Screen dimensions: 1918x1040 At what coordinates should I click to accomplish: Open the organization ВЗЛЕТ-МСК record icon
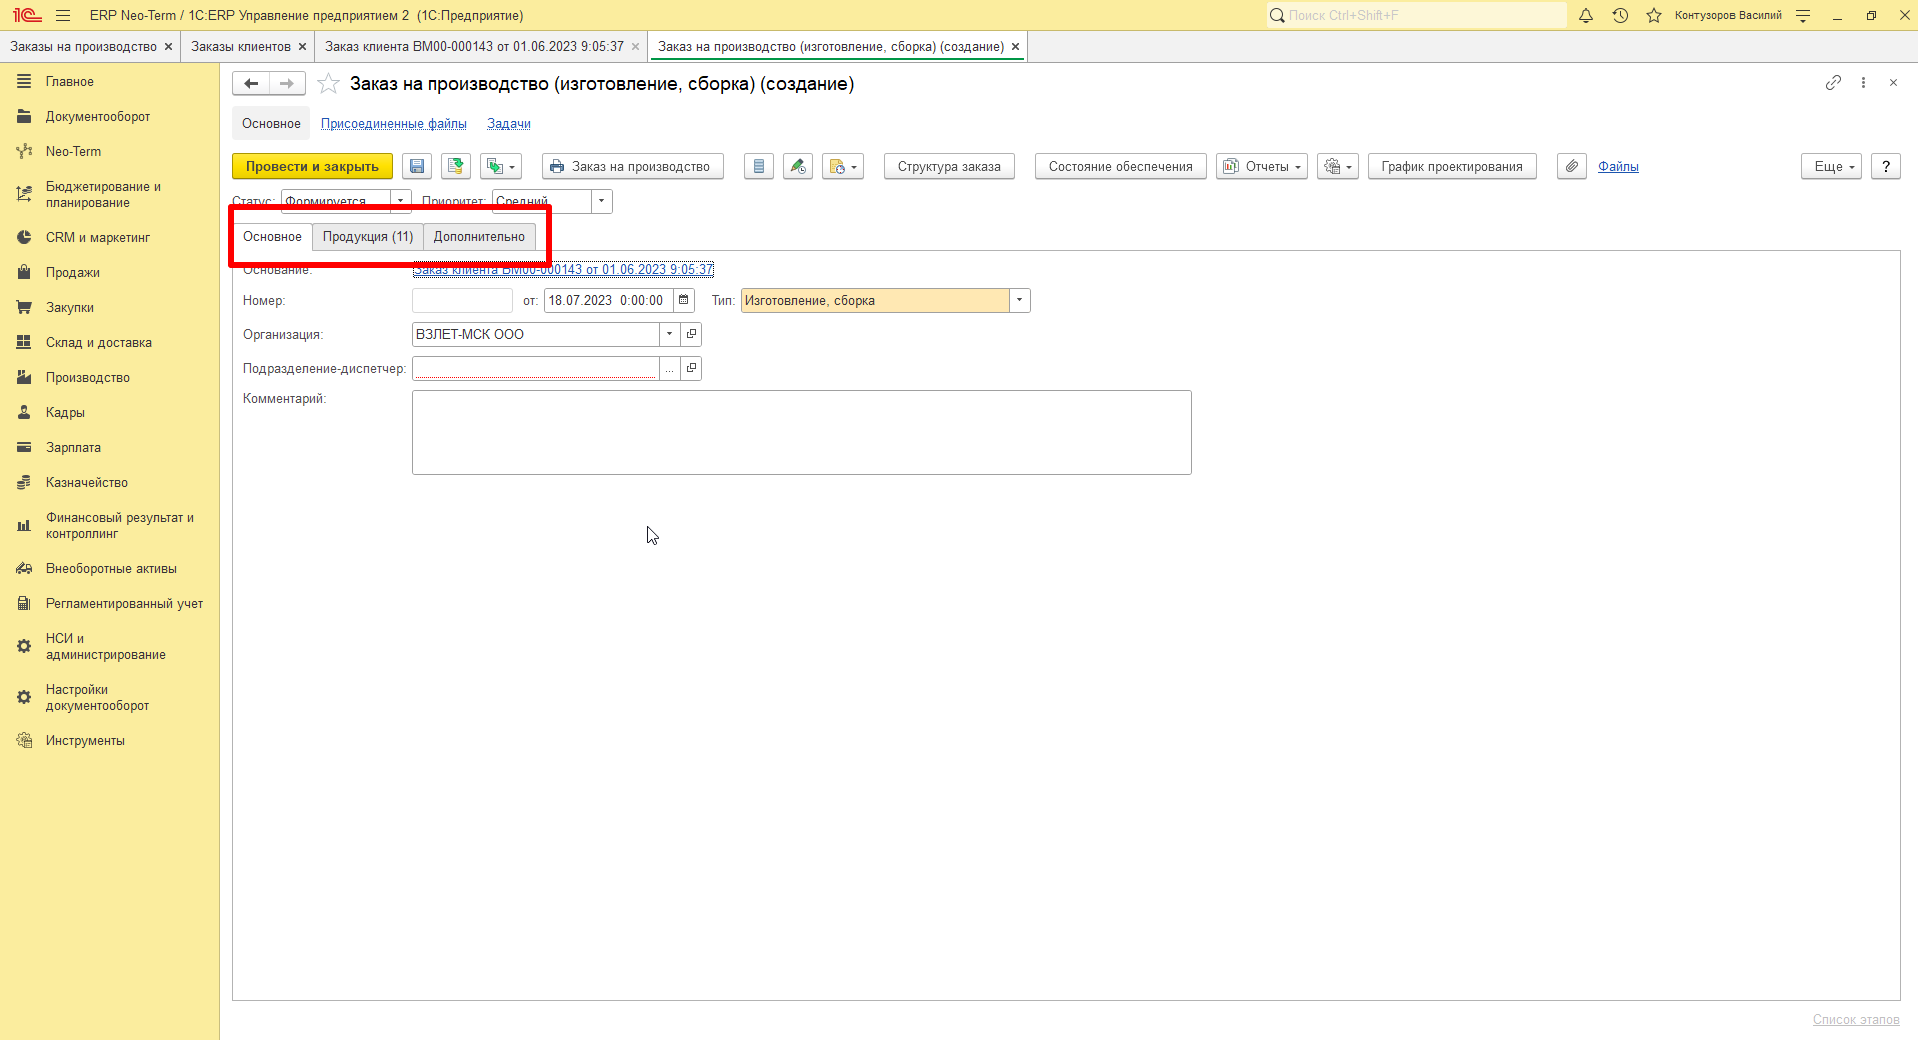[x=691, y=334]
